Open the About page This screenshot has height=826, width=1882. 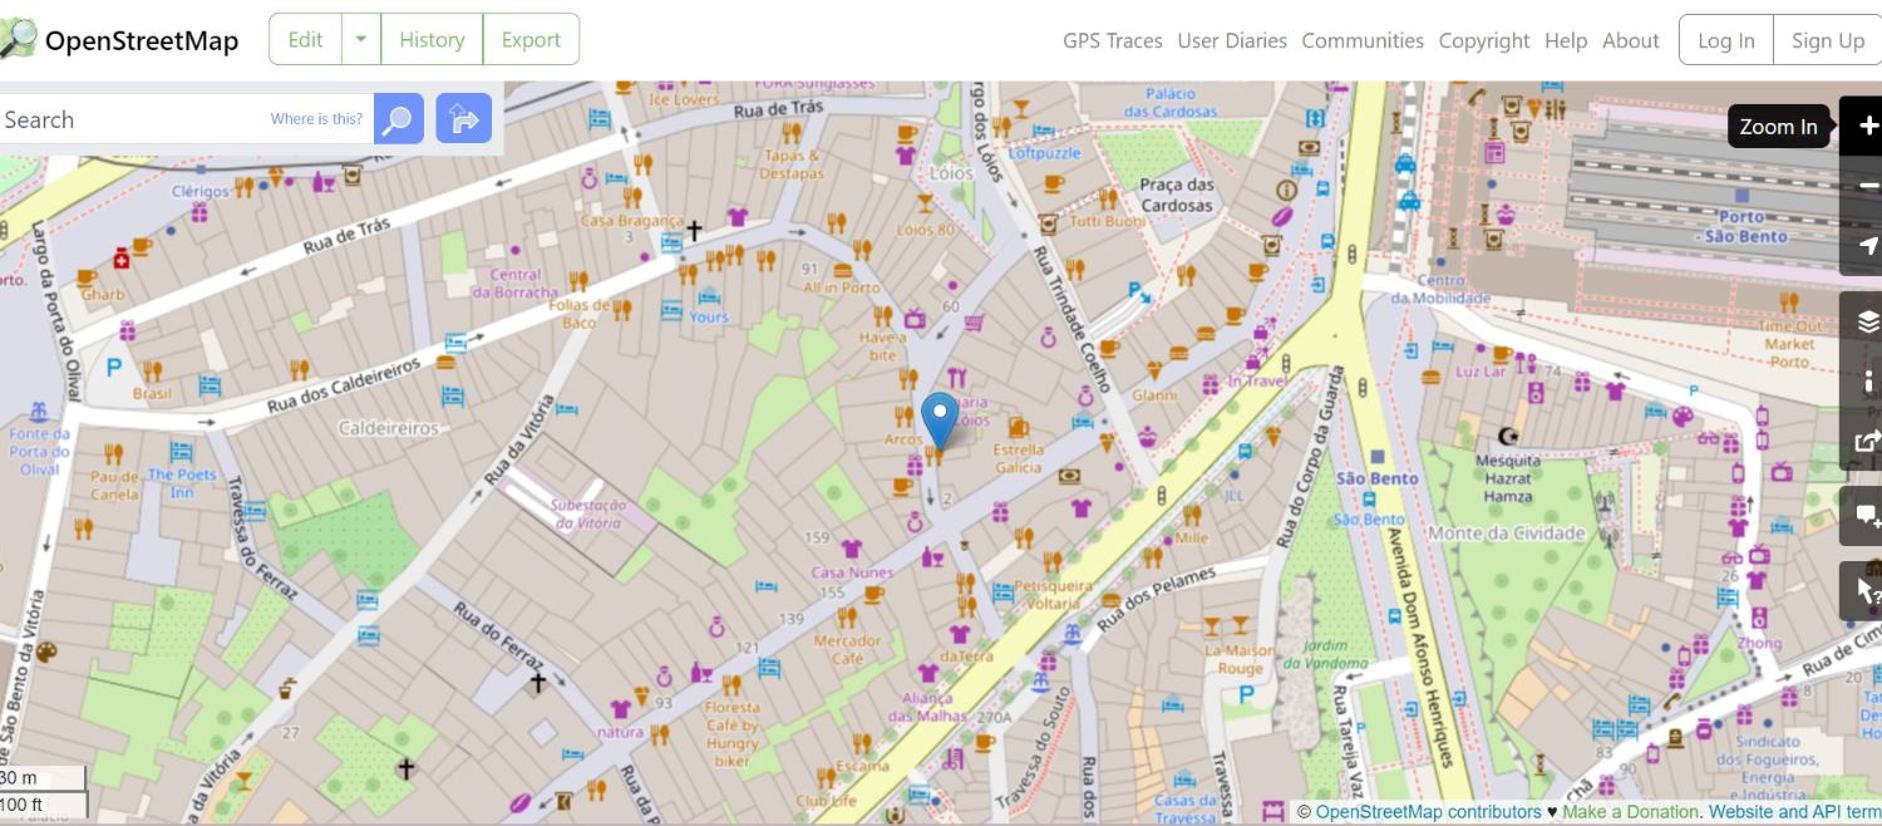tap(1630, 41)
